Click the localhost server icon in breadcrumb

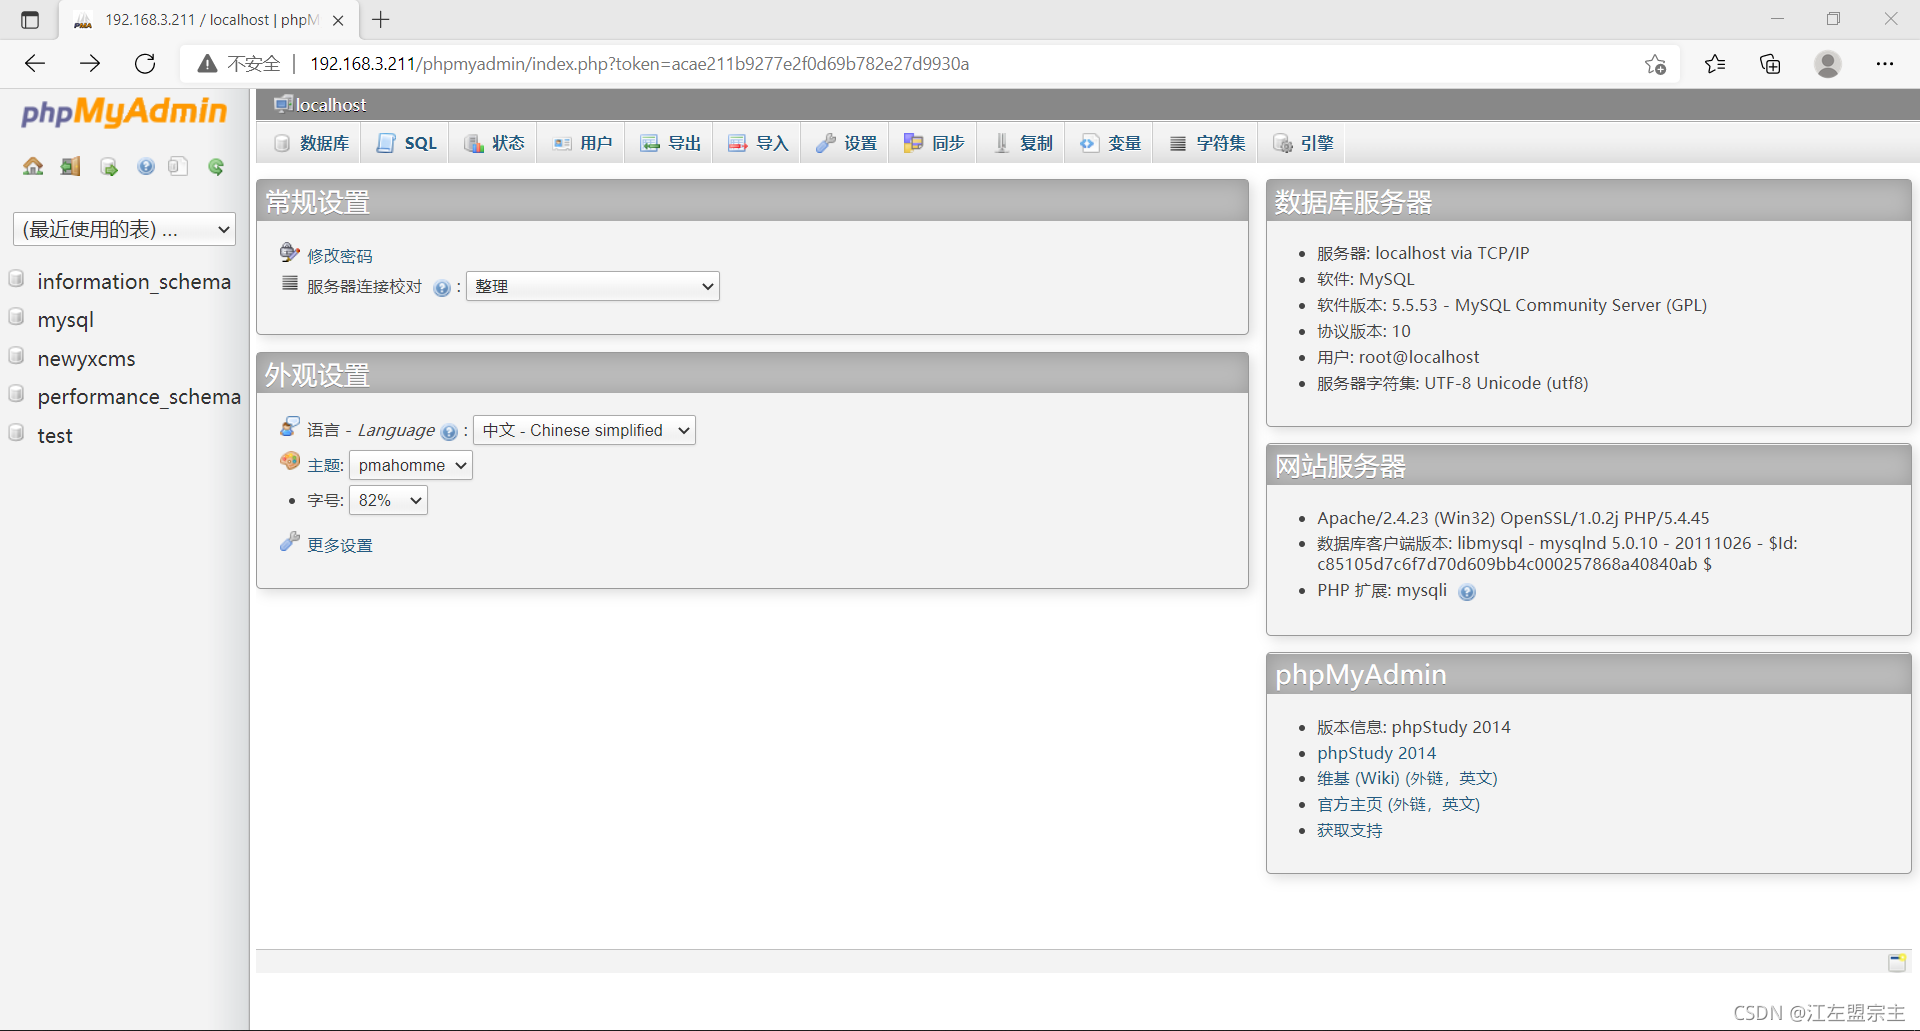click(x=284, y=104)
